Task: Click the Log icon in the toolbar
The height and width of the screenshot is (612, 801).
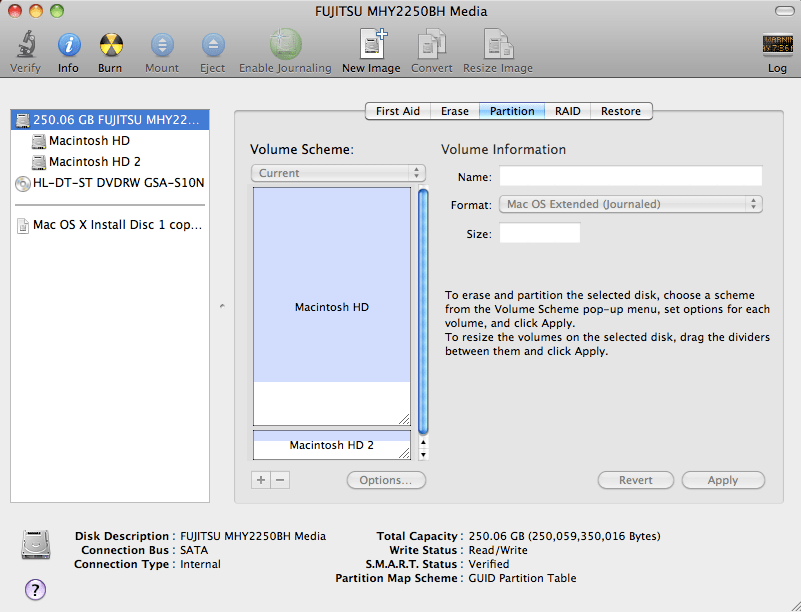Action: [777, 44]
